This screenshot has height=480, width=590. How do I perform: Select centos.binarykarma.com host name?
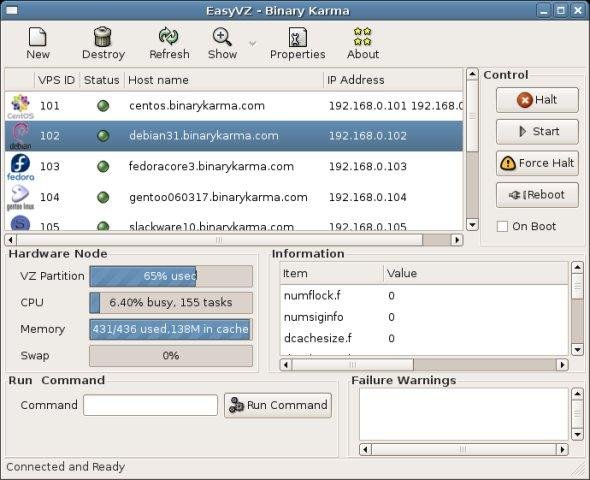(197, 106)
